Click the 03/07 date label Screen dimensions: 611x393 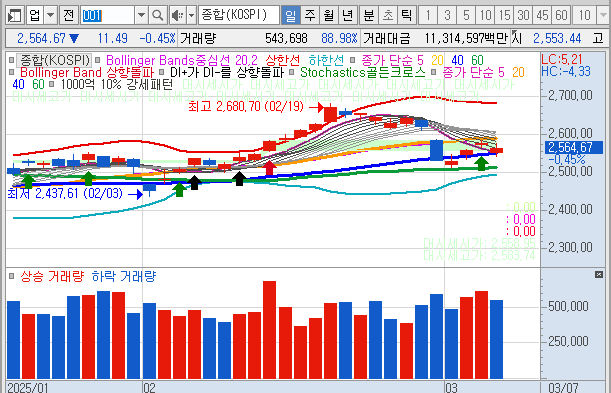pyautogui.click(x=563, y=388)
